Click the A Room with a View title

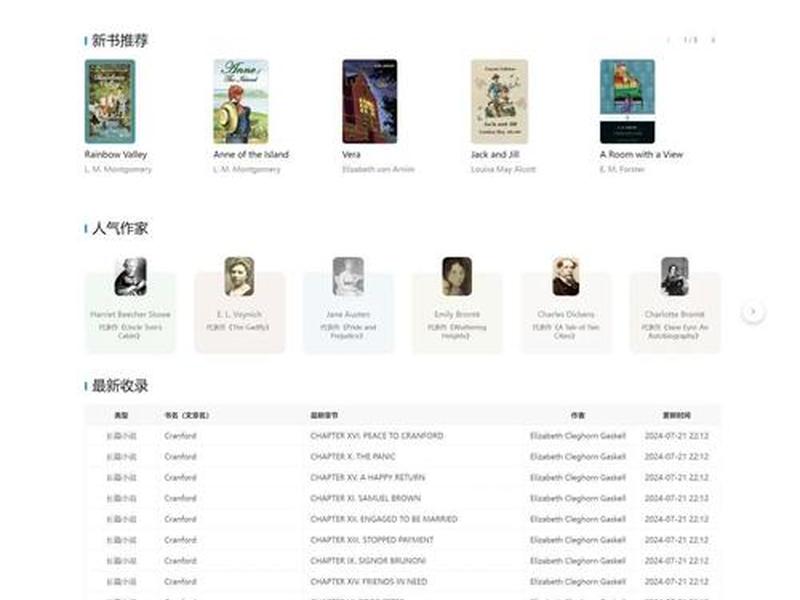[641, 154]
